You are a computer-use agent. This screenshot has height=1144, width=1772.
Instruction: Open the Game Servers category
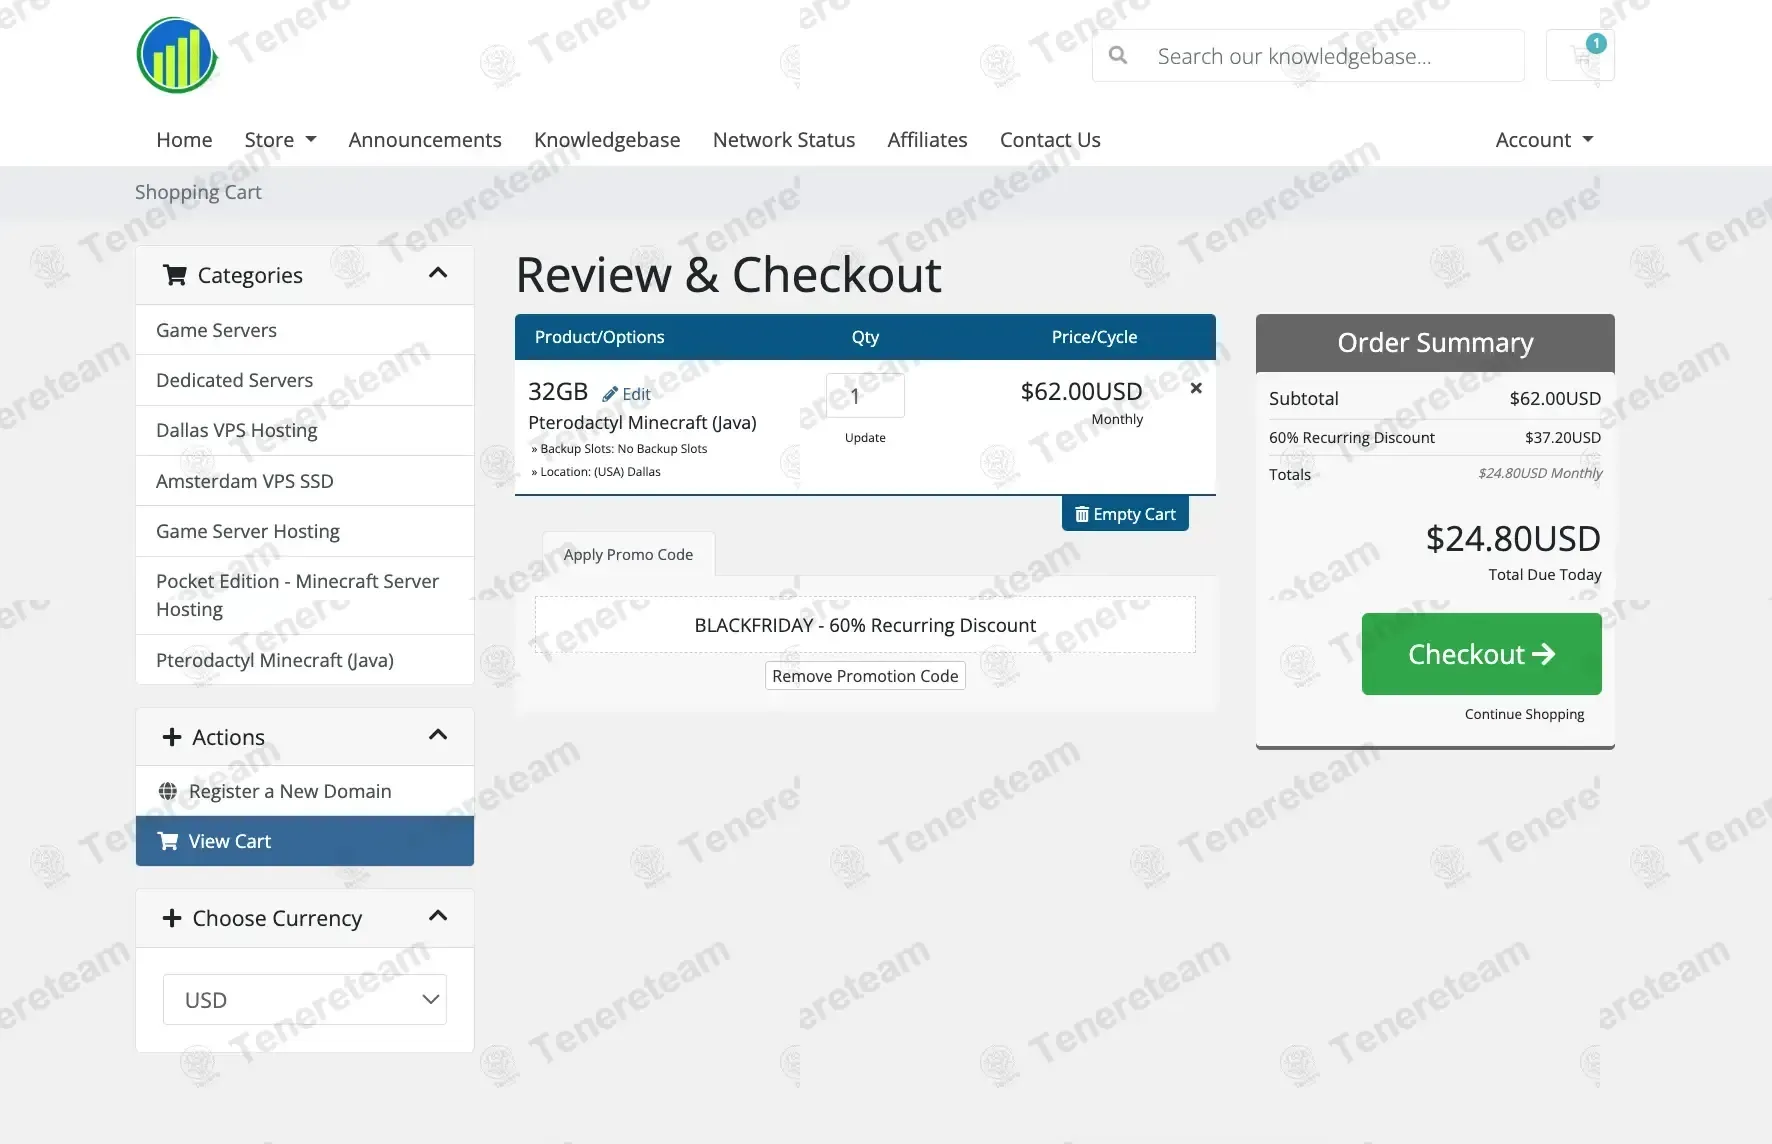click(x=305, y=330)
